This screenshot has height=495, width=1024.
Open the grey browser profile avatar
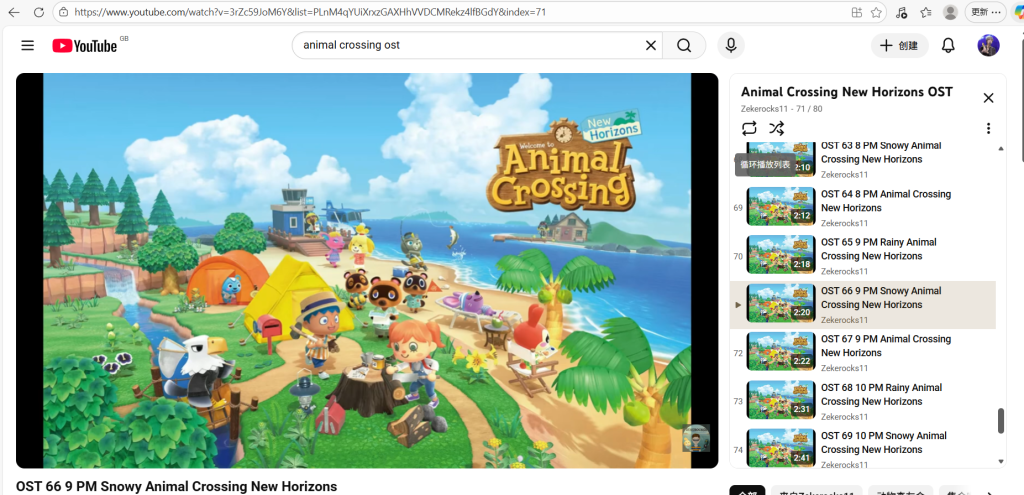point(951,12)
